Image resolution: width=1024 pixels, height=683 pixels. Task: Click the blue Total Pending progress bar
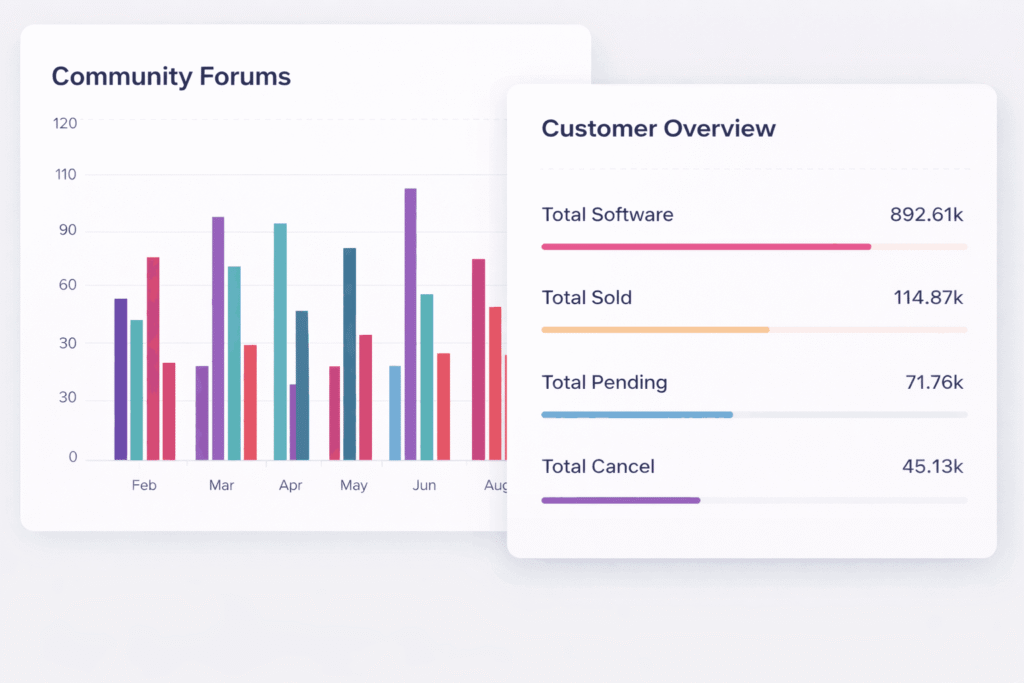(x=637, y=414)
